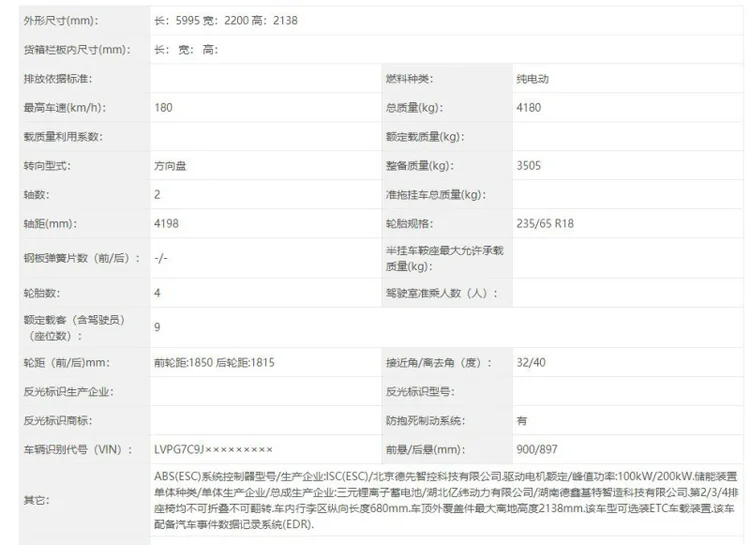The width and height of the screenshot is (750, 545).
Task: Click the 整备质量(kg) label
Action: 420,166
